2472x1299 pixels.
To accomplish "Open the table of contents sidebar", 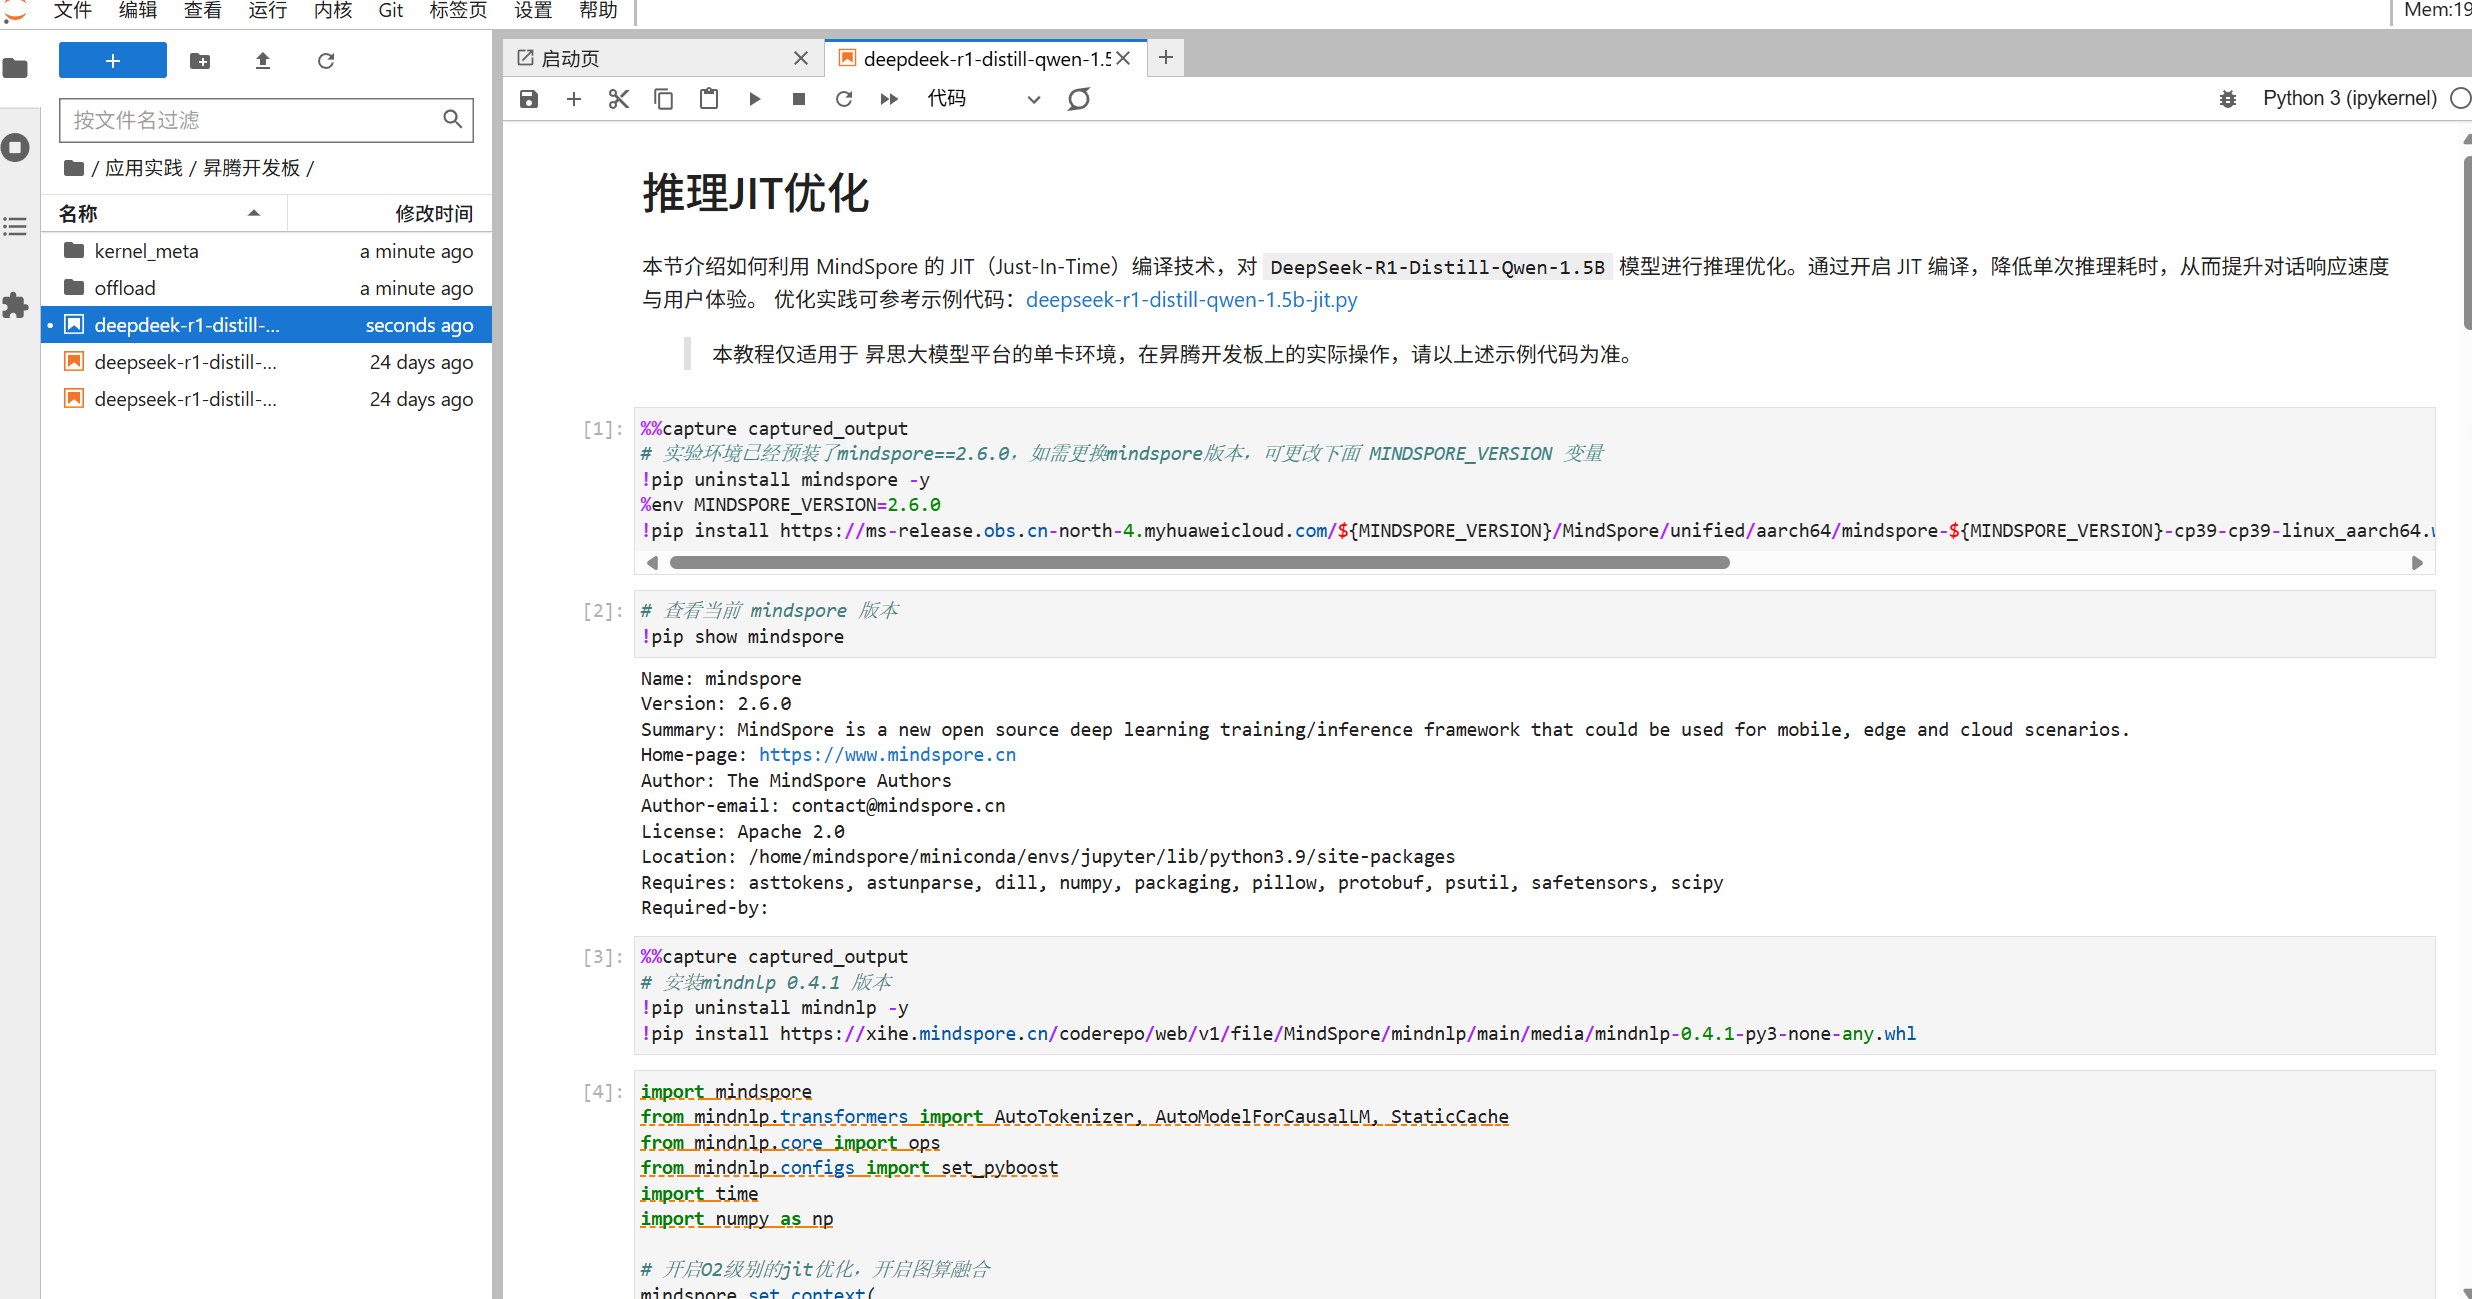I will pos(16,227).
